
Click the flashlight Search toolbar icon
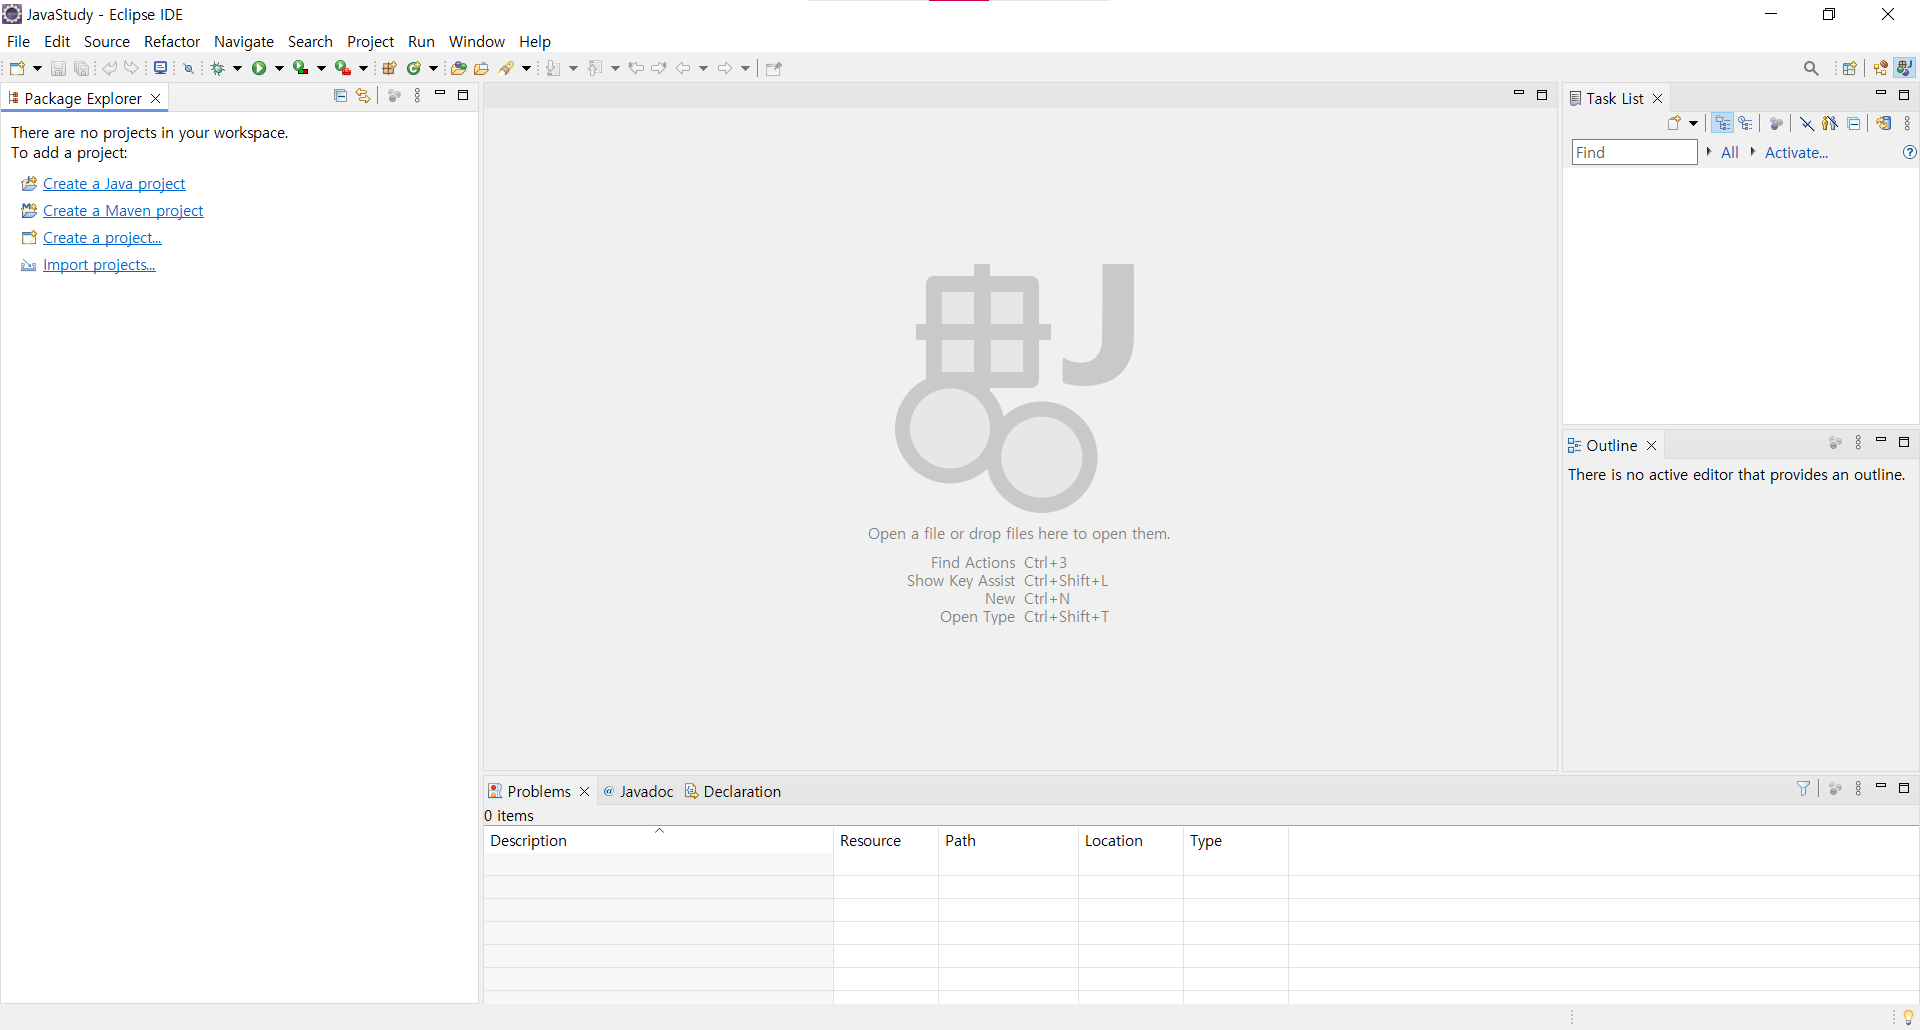coord(507,68)
